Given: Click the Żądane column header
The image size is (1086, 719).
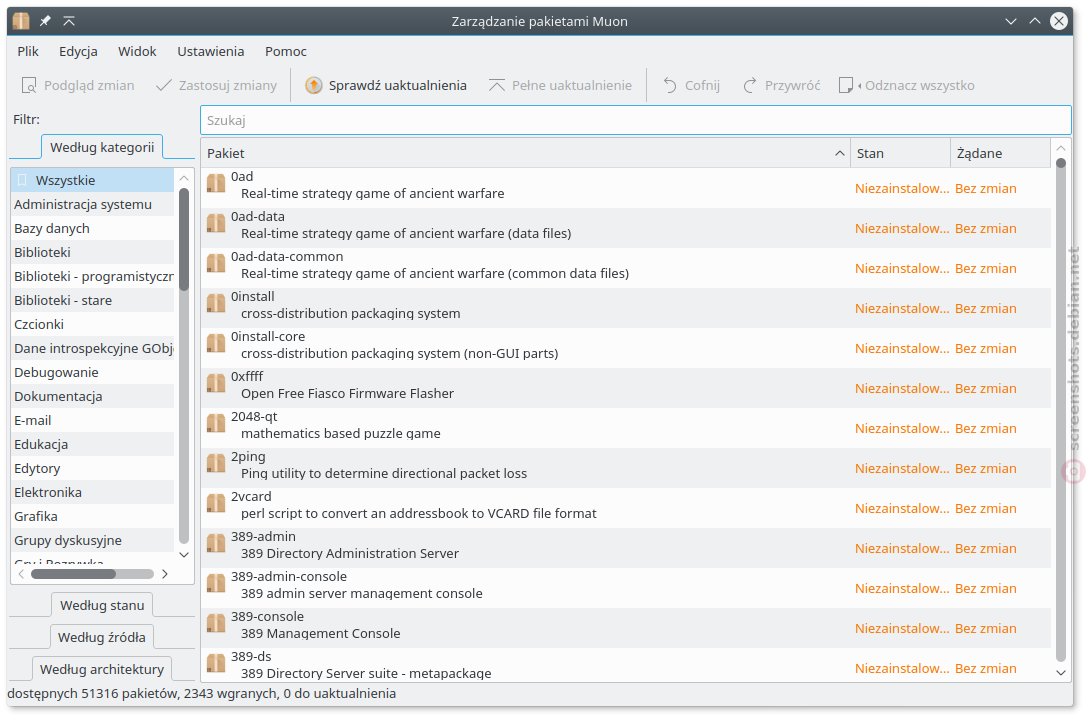Looking at the screenshot, I should pyautogui.click(x=1001, y=153).
